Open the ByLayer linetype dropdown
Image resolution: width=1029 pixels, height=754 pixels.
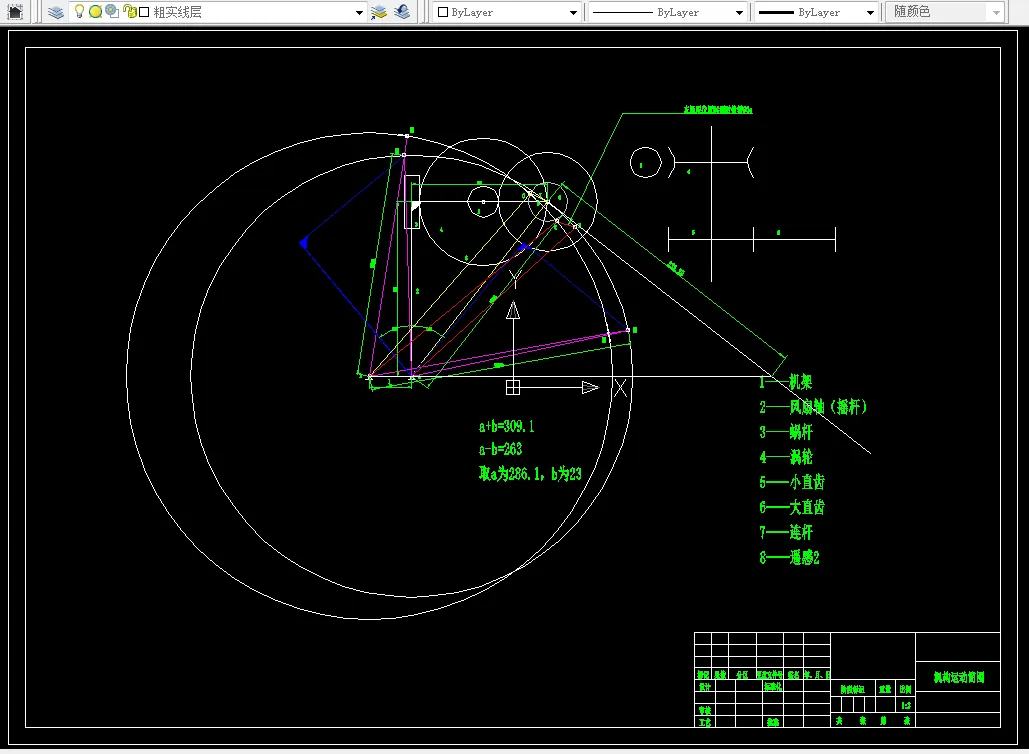click(x=739, y=12)
